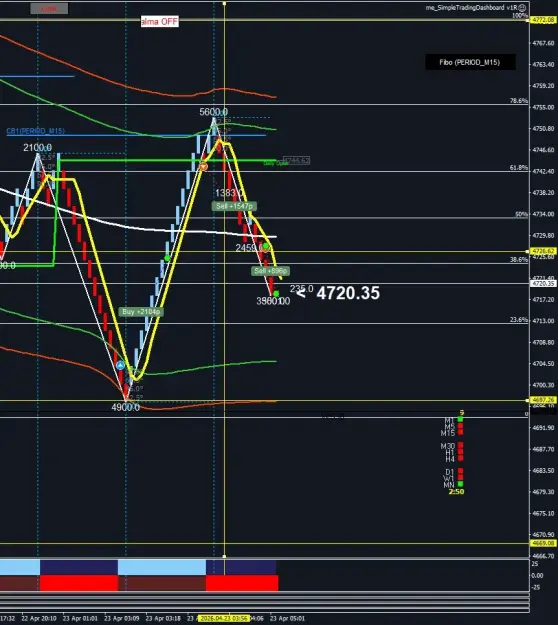Click the yellow 4697.26 price tag
Image resolution: width=558 pixels, height=625 pixels.
(544, 400)
